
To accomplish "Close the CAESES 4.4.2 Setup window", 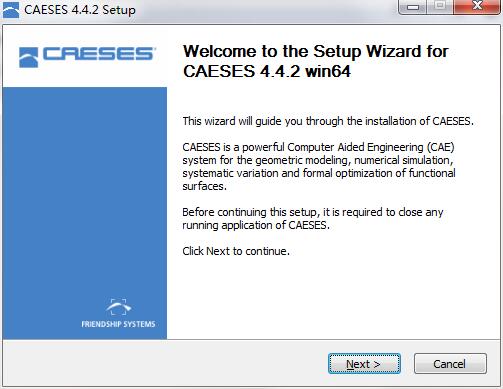I will tap(477, 7).
